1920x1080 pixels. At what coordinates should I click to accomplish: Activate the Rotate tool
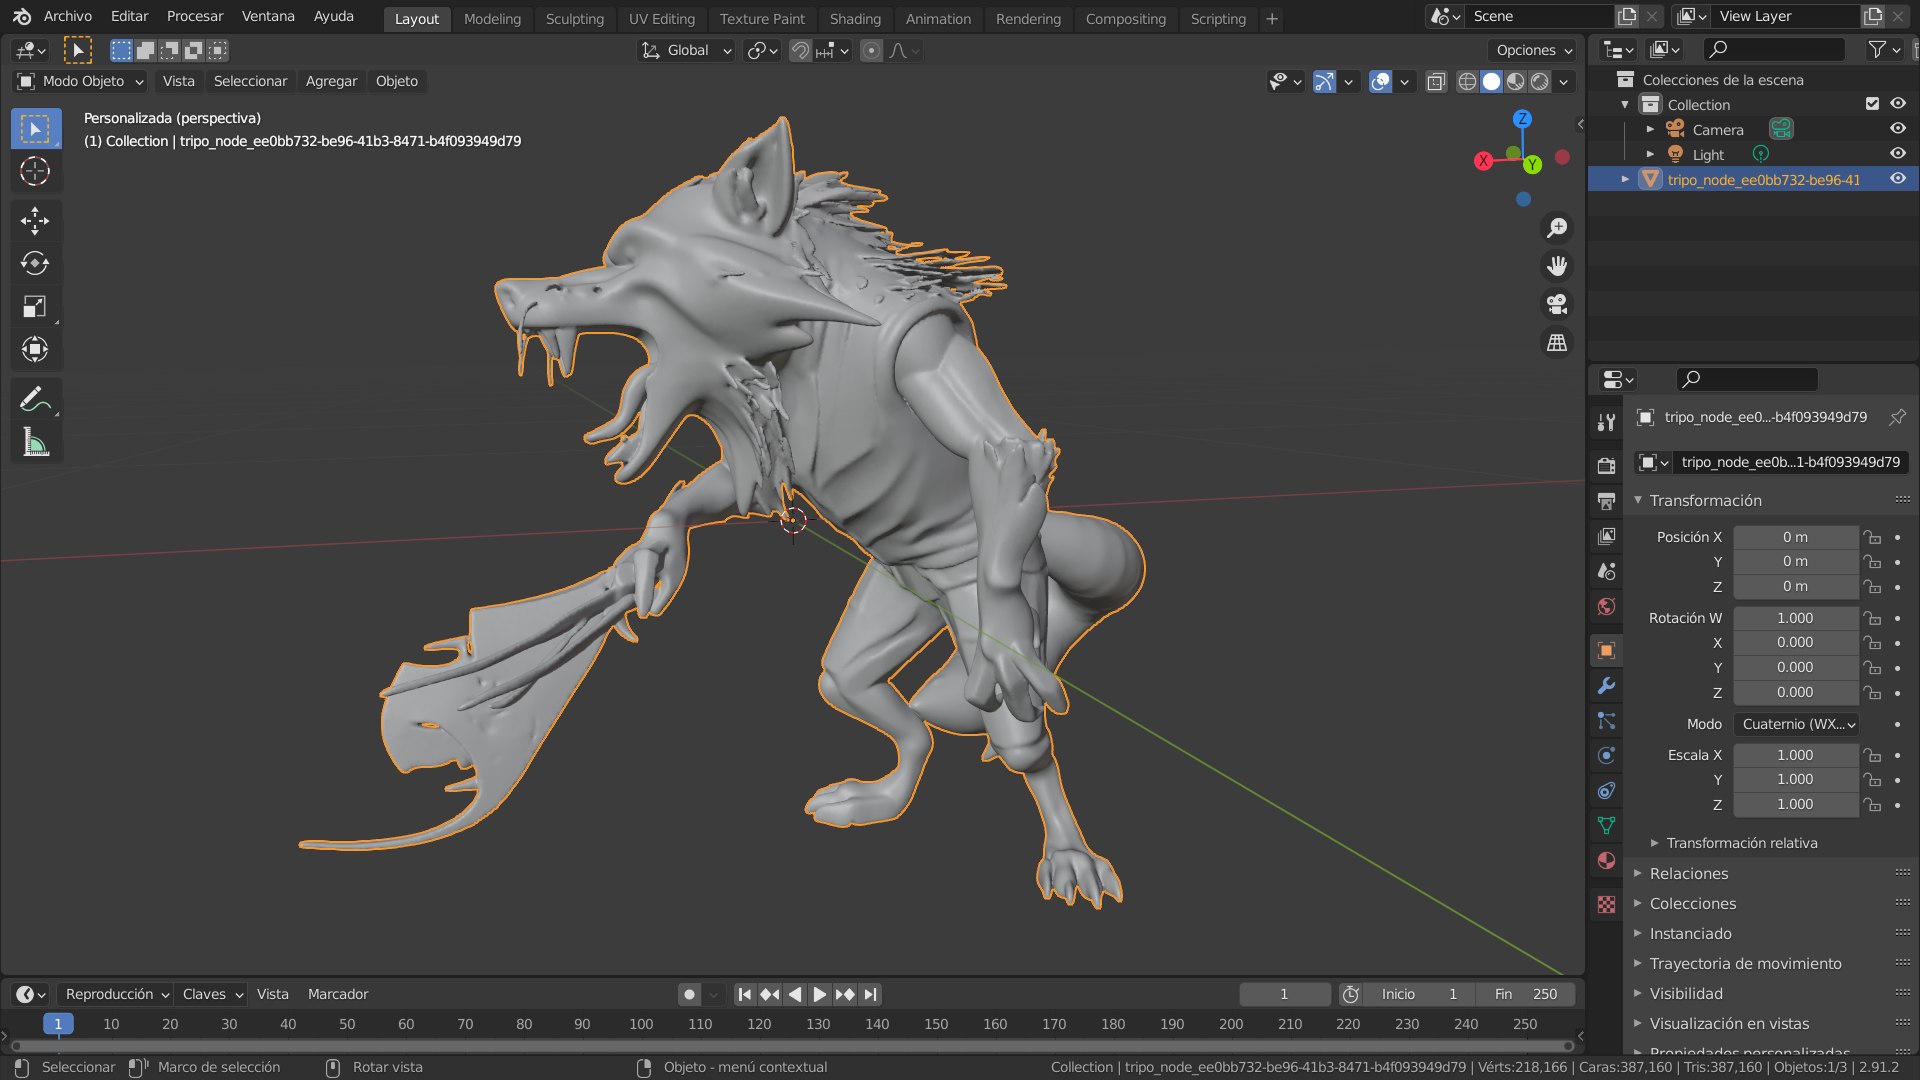(x=35, y=263)
